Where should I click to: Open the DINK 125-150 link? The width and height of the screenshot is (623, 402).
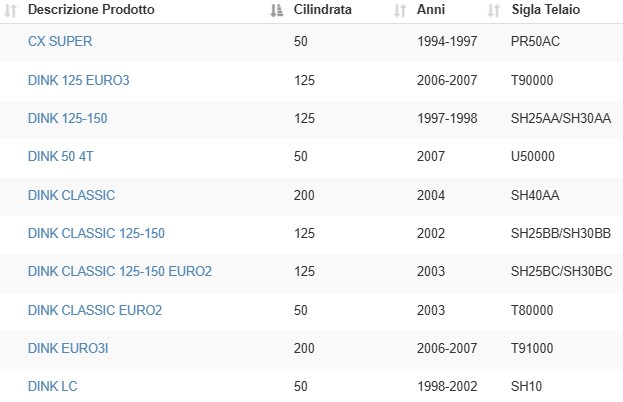click(x=68, y=118)
